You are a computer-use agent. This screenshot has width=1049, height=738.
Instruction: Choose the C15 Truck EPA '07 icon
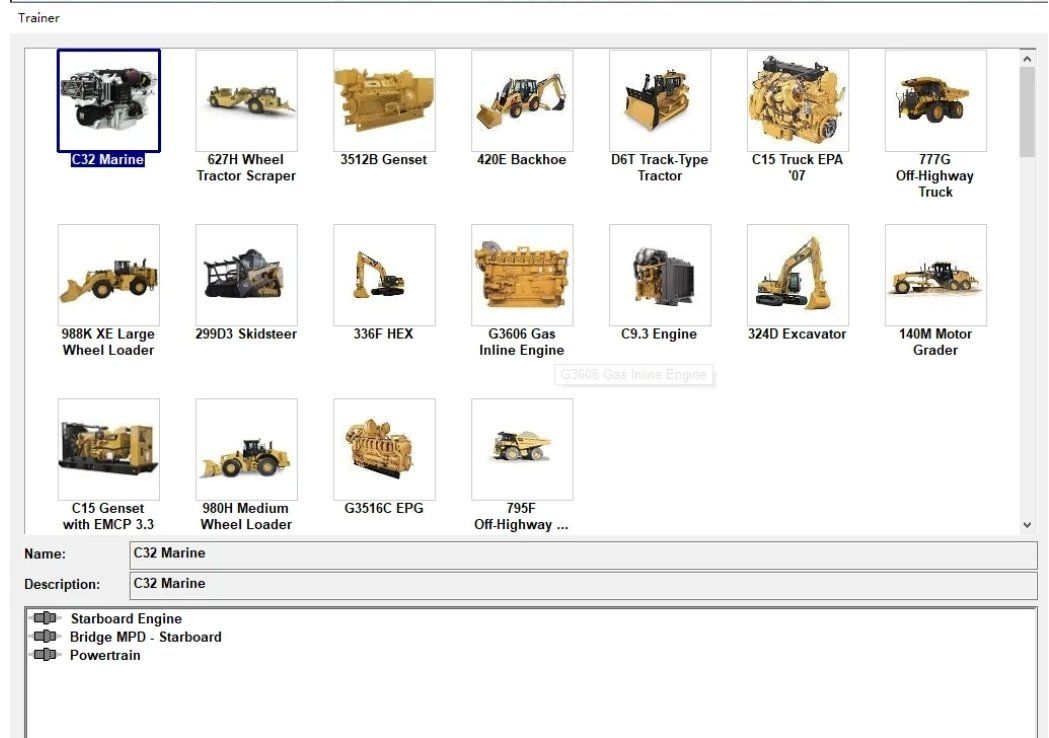point(798,101)
